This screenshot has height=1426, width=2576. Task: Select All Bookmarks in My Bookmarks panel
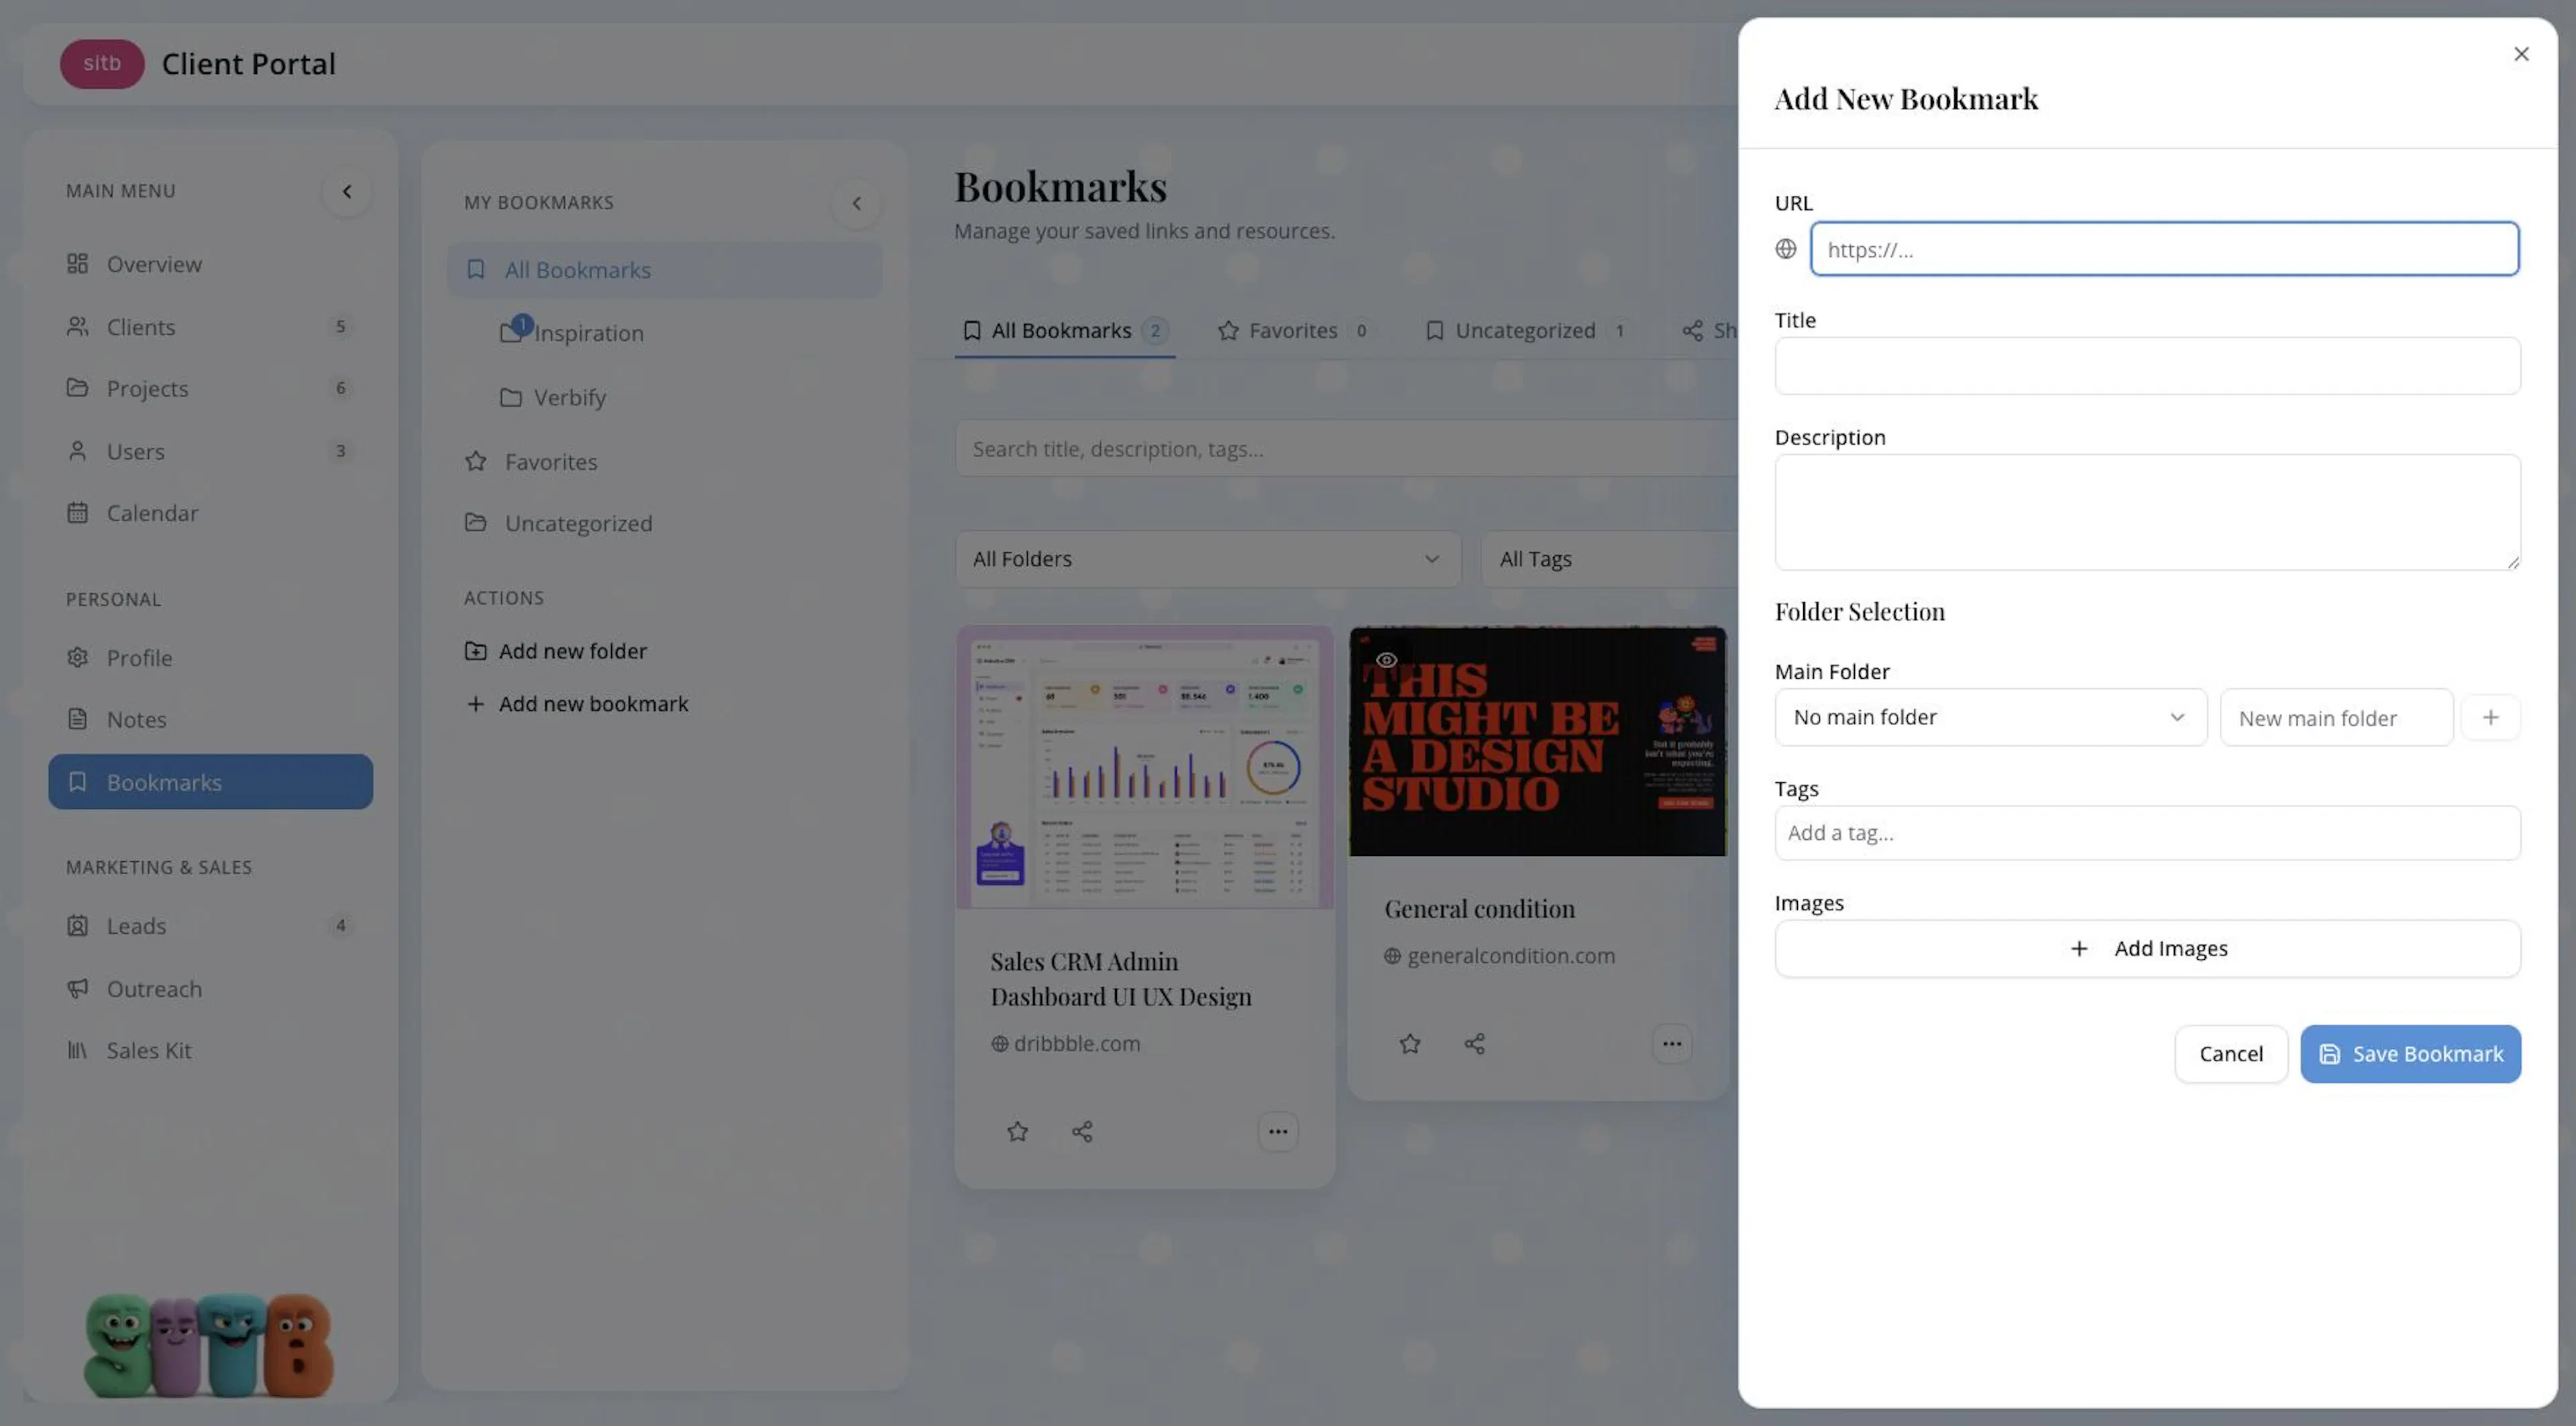click(664, 270)
